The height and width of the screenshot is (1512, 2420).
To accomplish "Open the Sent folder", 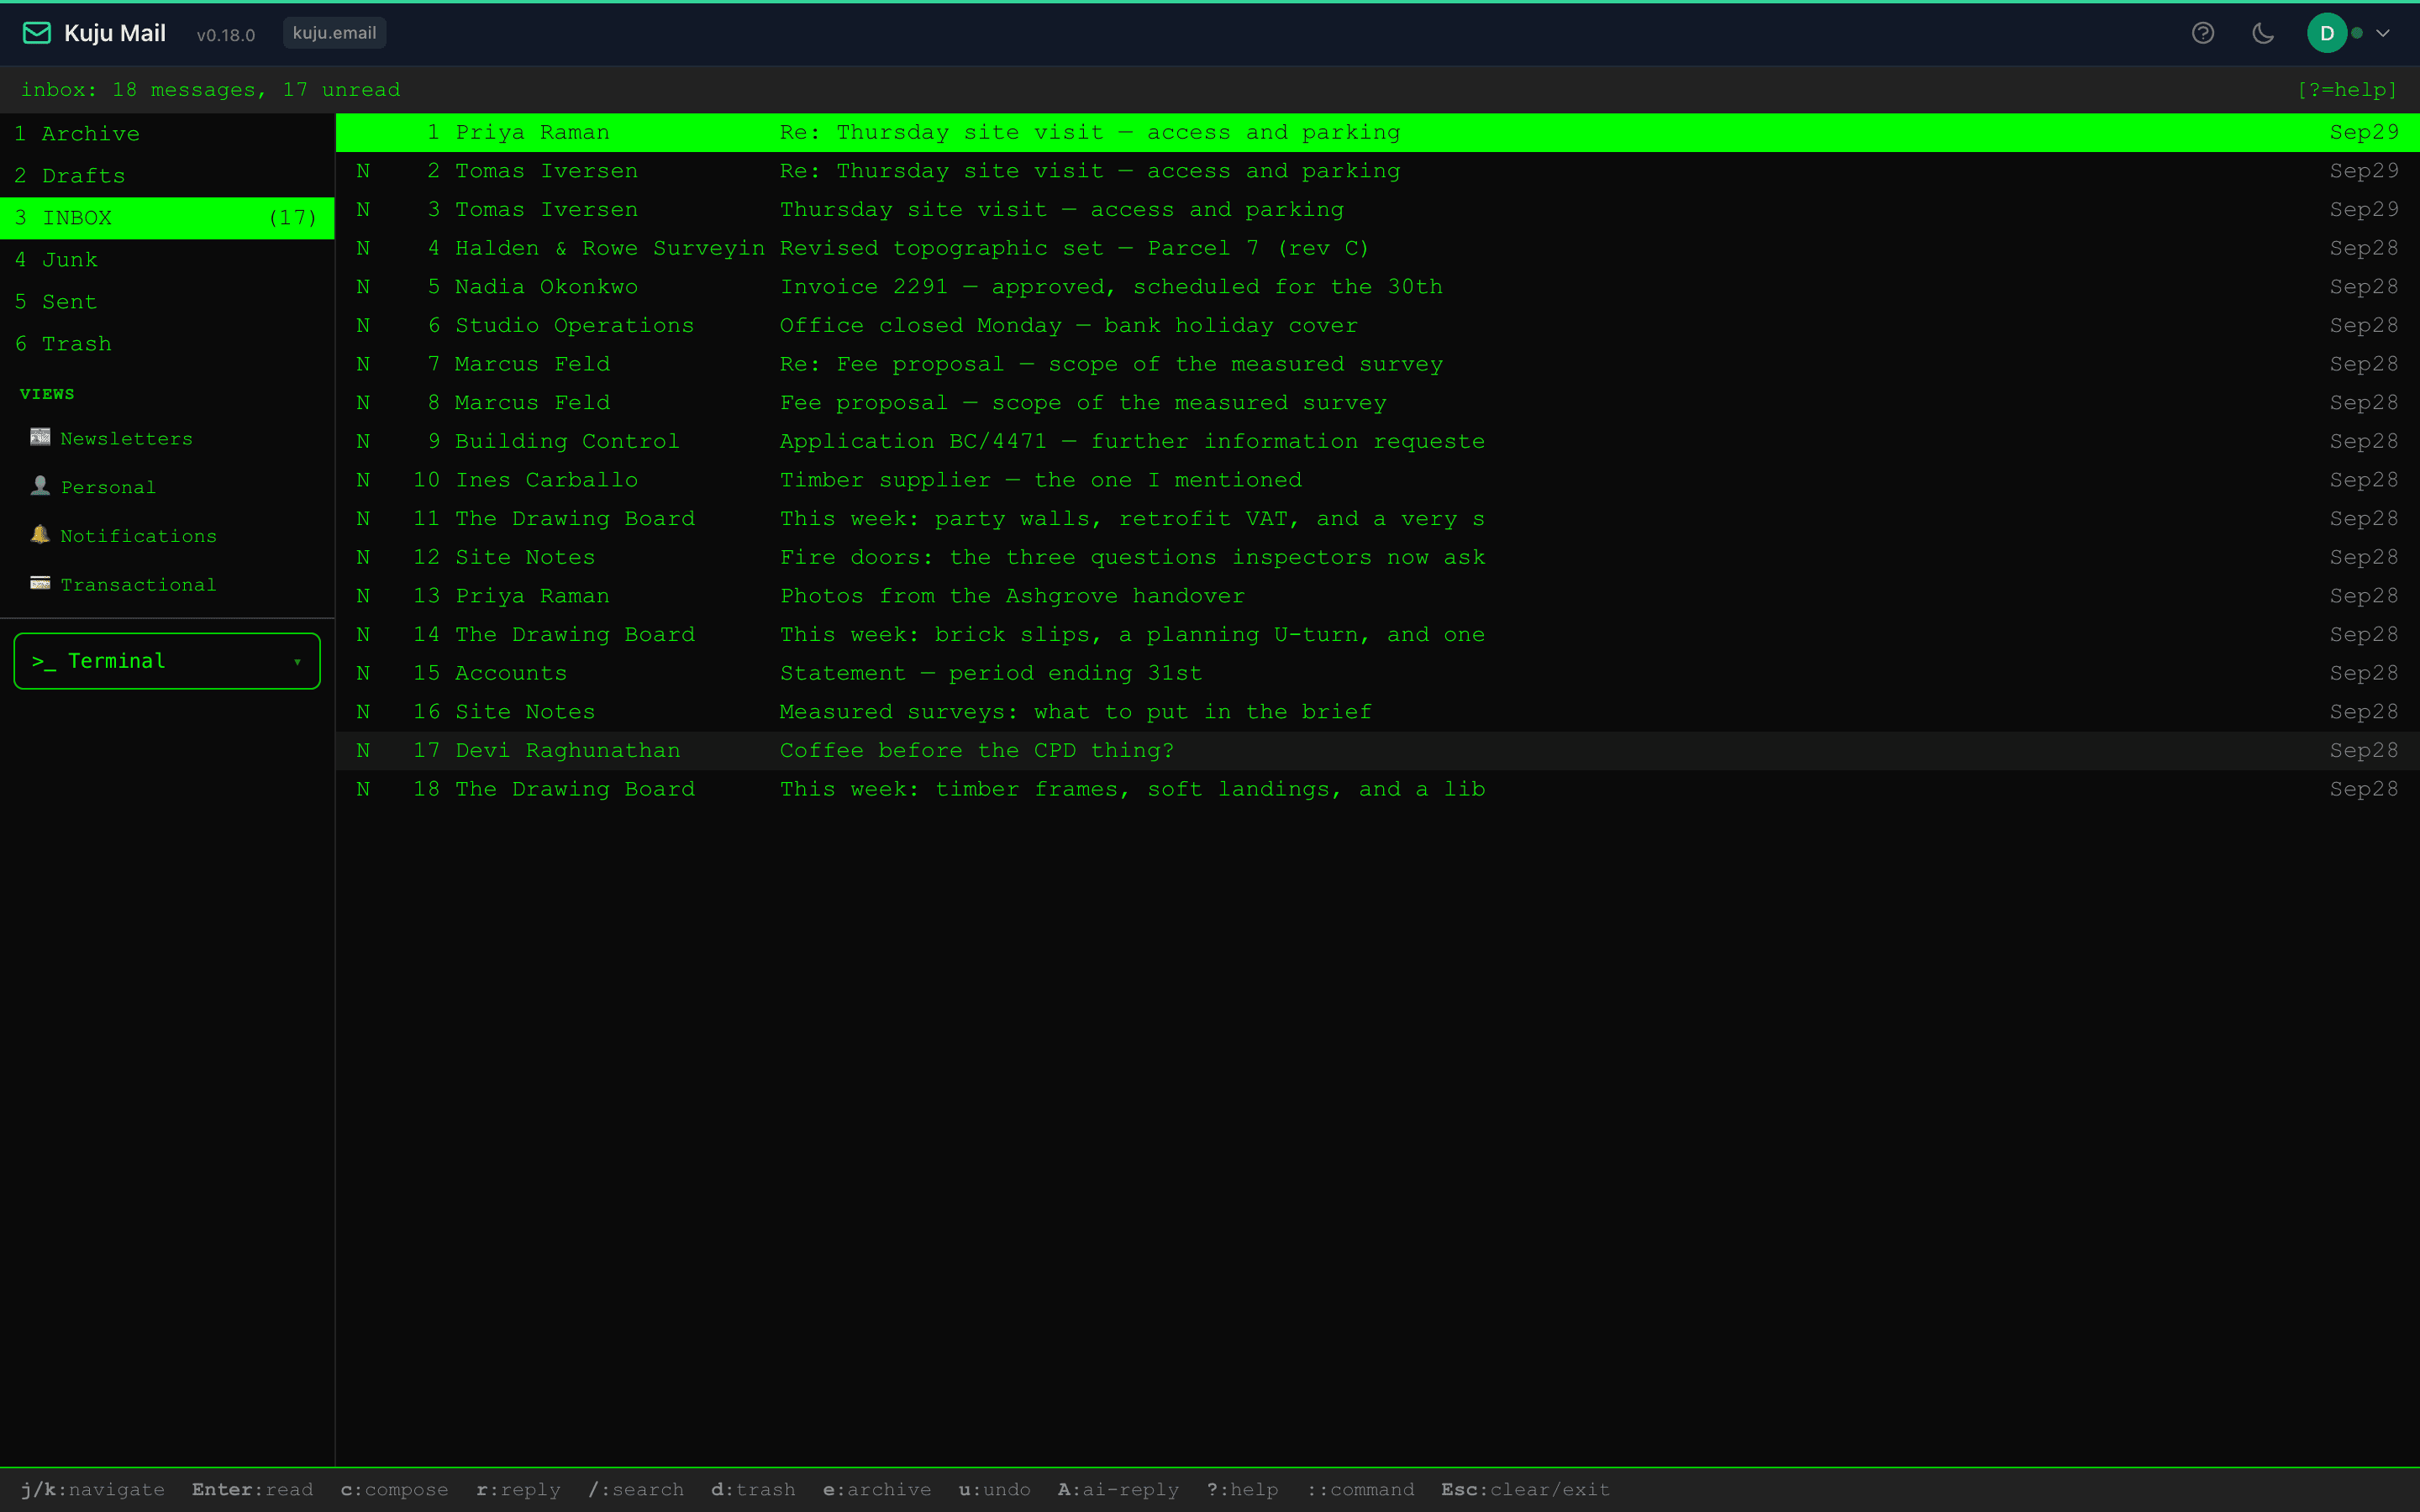I will [x=167, y=302].
